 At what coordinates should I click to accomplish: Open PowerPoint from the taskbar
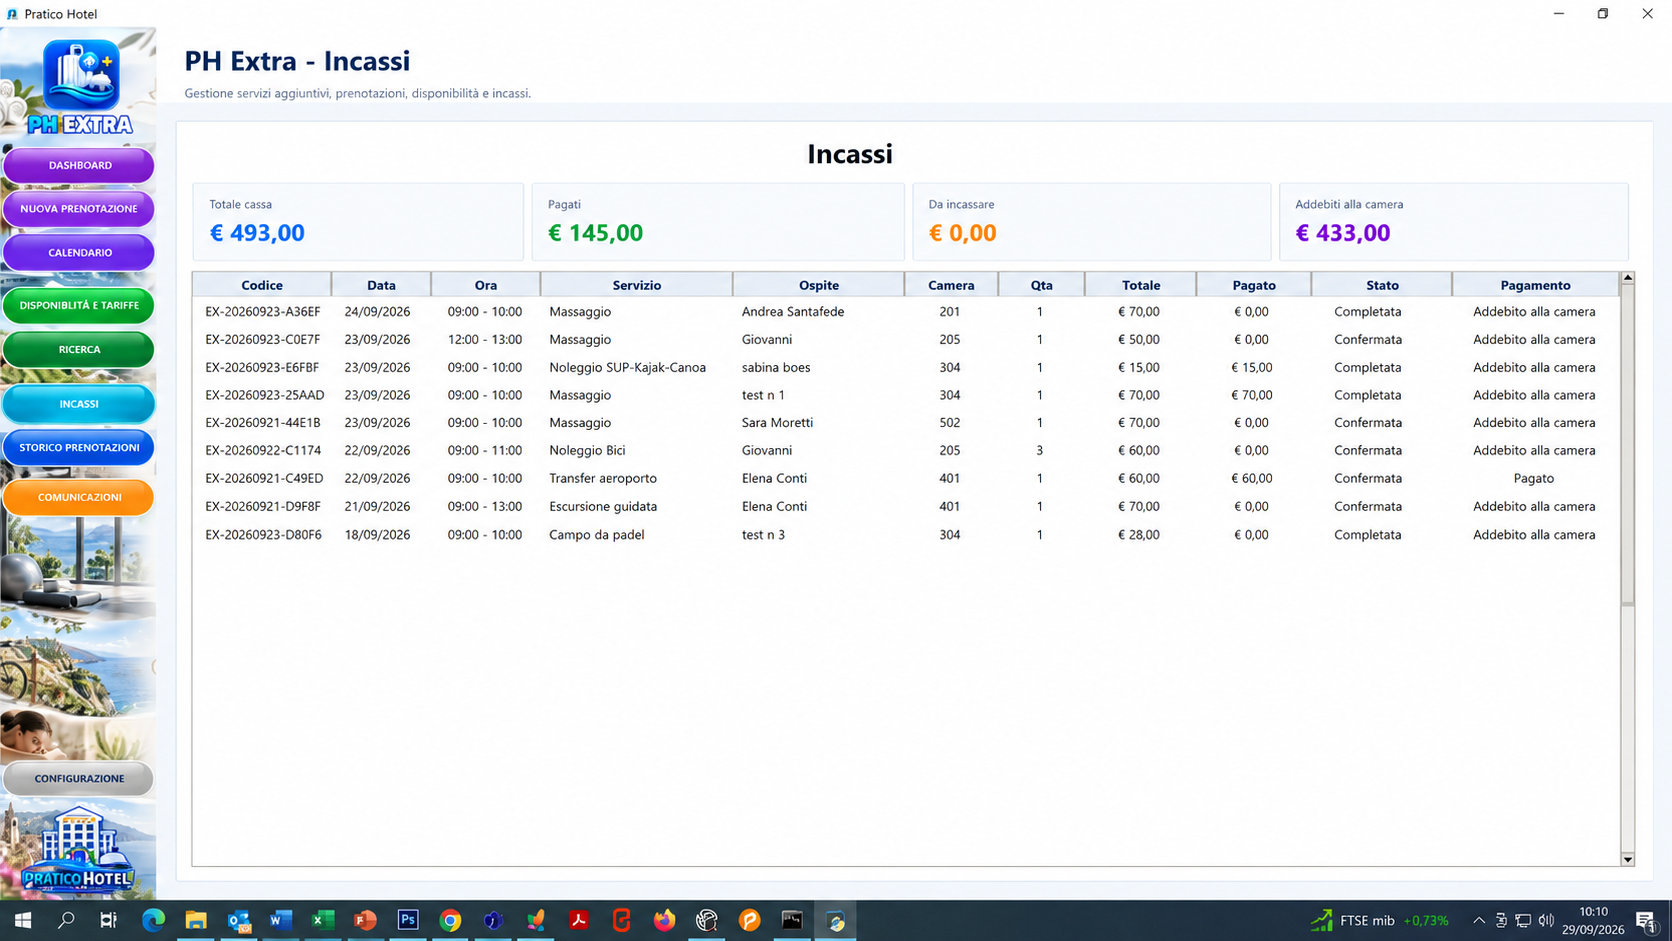click(365, 920)
